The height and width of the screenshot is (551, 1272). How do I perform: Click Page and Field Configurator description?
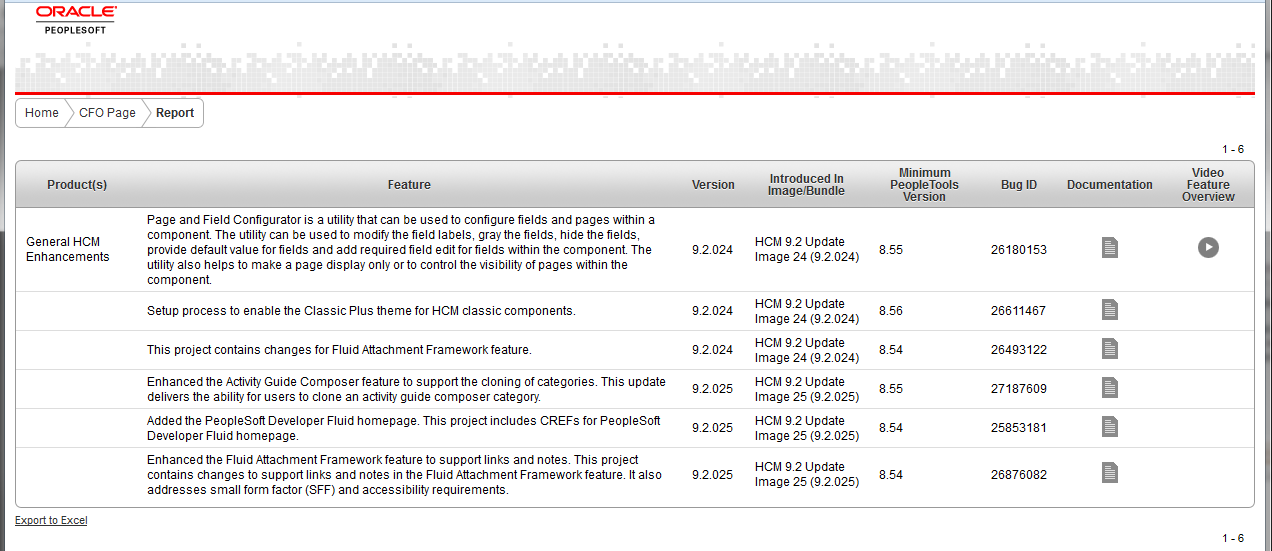(x=401, y=250)
